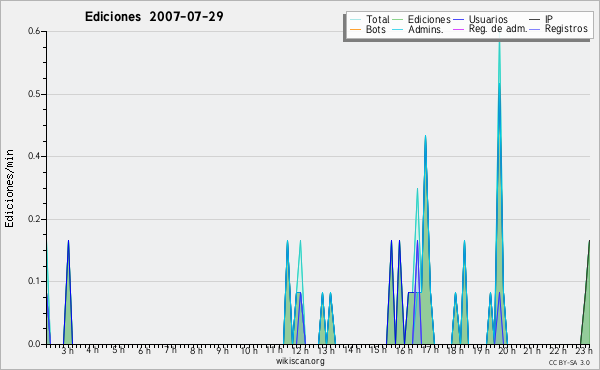
Task: Click the CC BY-SA 3.0 license text
Action: click(x=569, y=362)
